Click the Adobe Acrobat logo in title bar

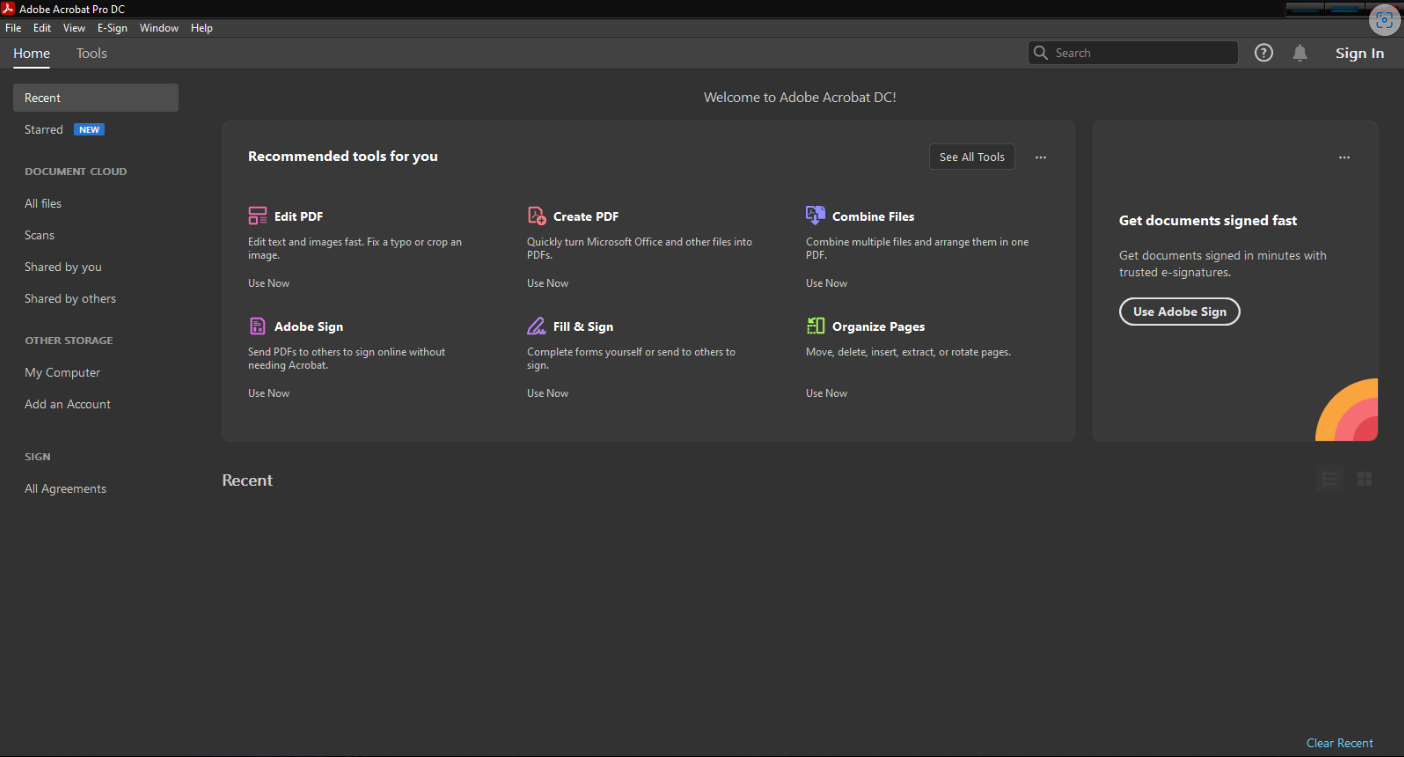pos(8,9)
